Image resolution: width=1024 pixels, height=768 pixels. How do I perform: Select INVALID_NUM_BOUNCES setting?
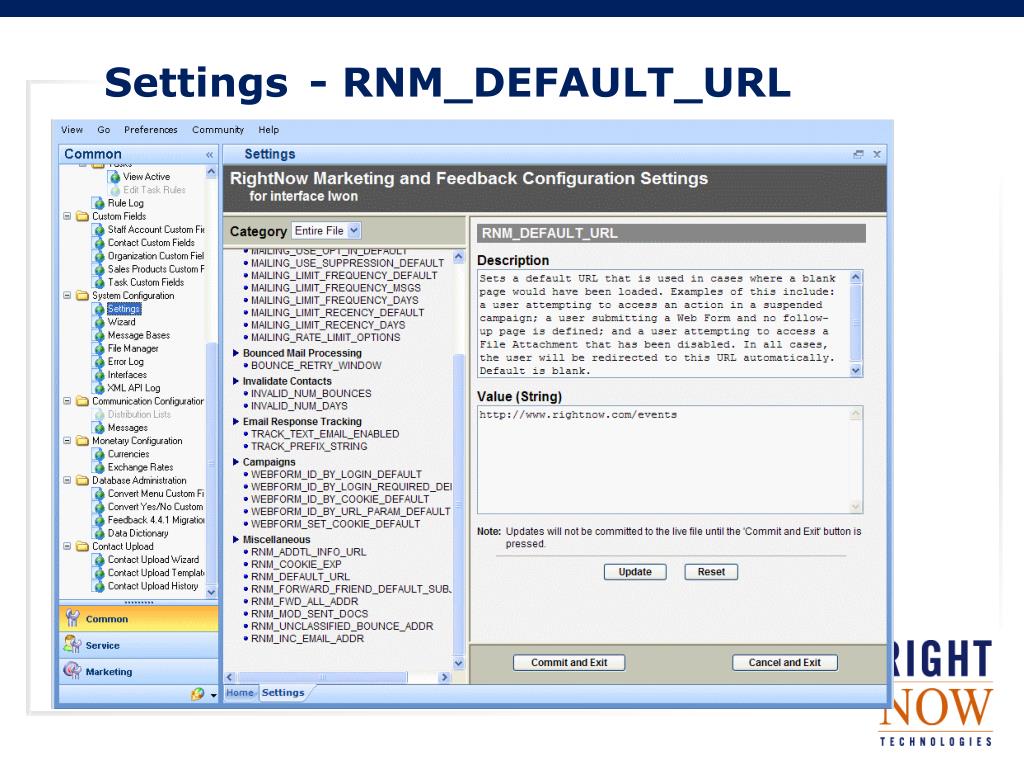[x=311, y=394]
